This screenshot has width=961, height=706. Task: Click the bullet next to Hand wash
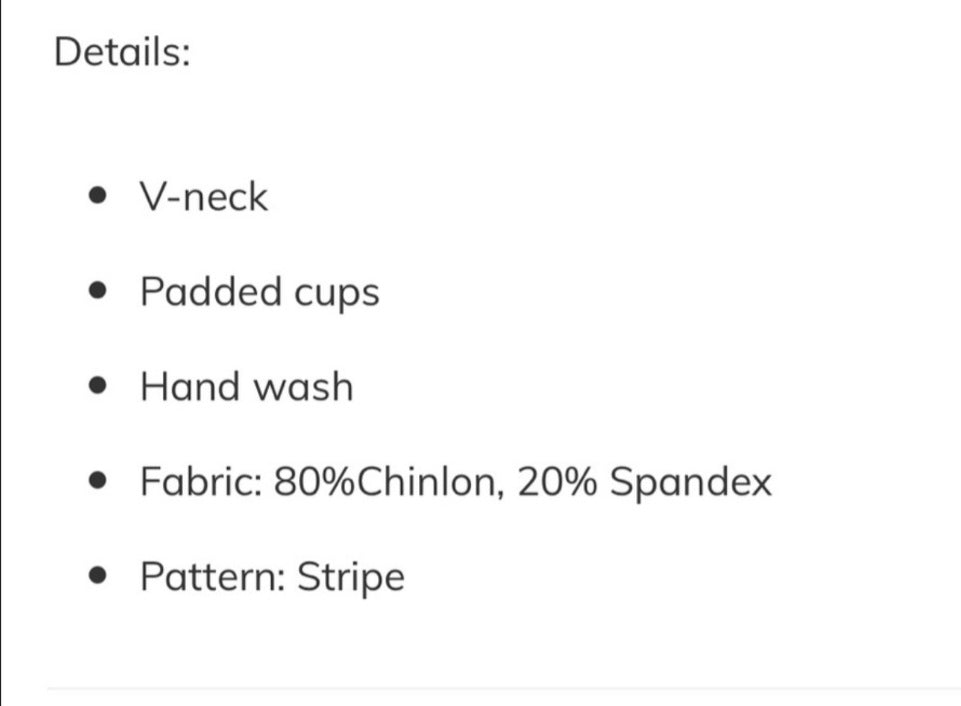pyautogui.click(x=97, y=387)
